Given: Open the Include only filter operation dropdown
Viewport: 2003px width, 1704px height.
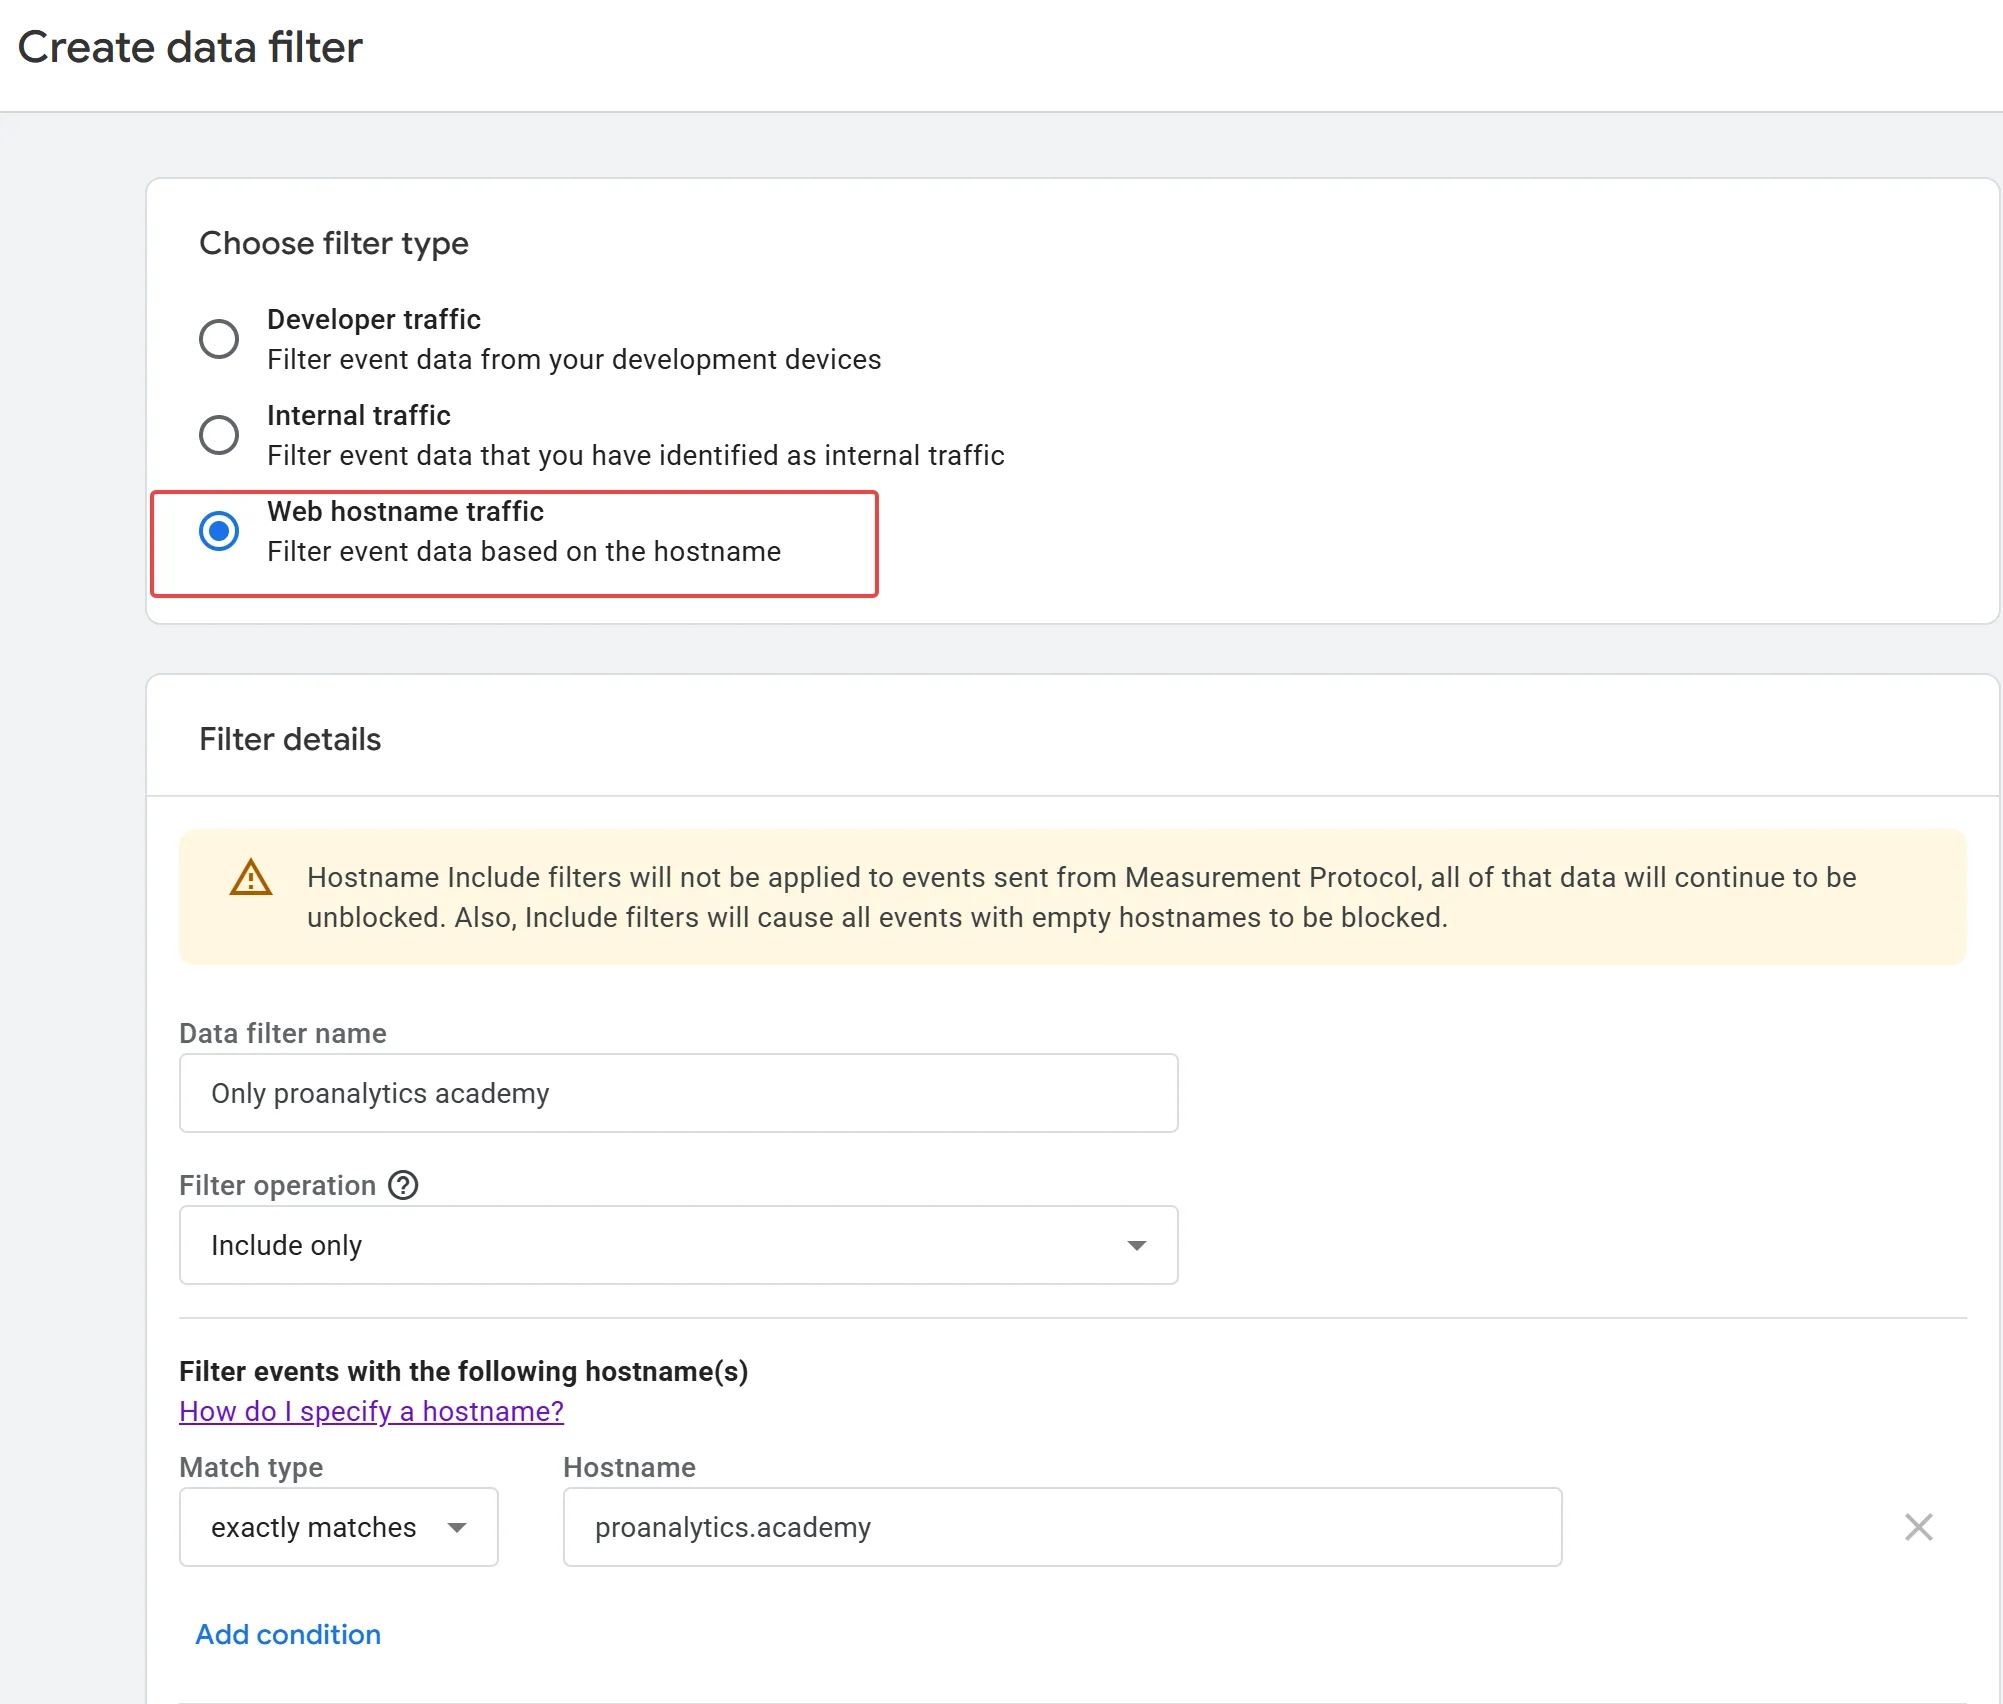Looking at the screenshot, I should click(678, 1245).
